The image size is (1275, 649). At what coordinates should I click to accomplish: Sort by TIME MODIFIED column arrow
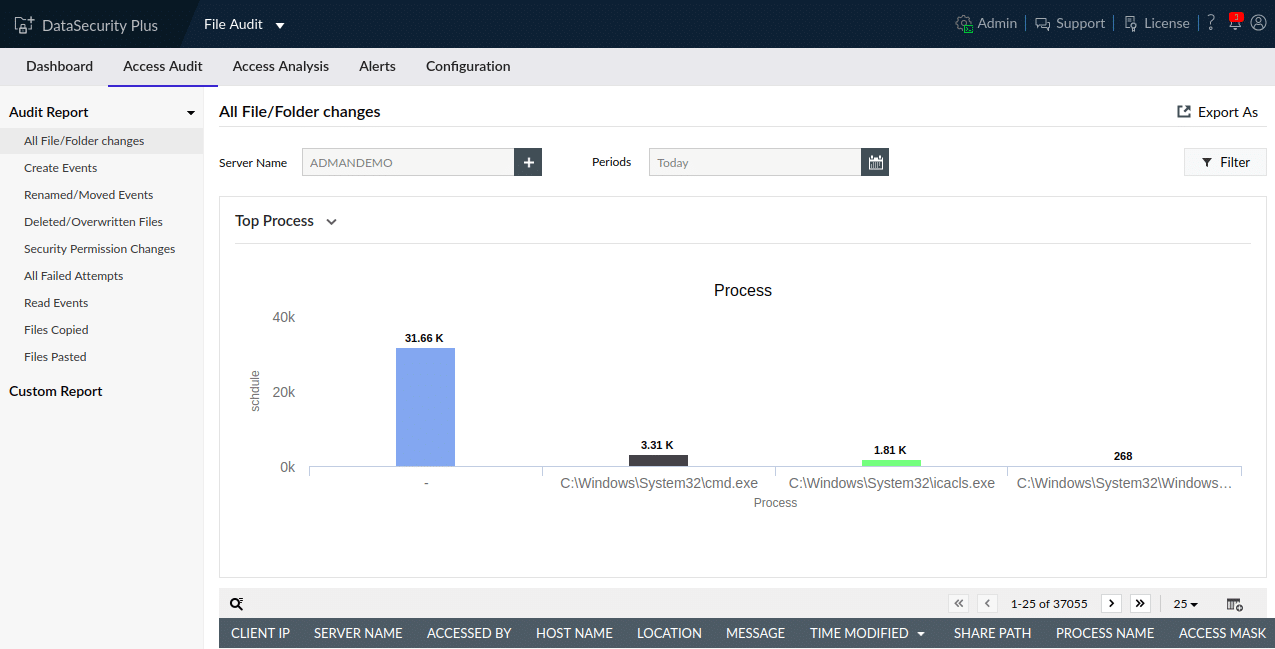tap(921, 634)
